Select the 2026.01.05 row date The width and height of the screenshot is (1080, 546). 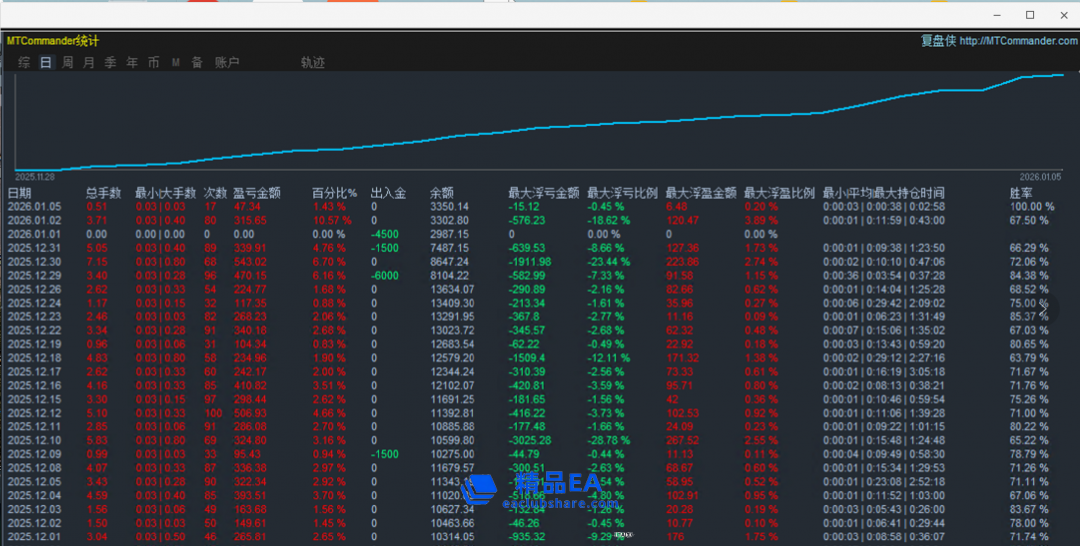click(34, 207)
